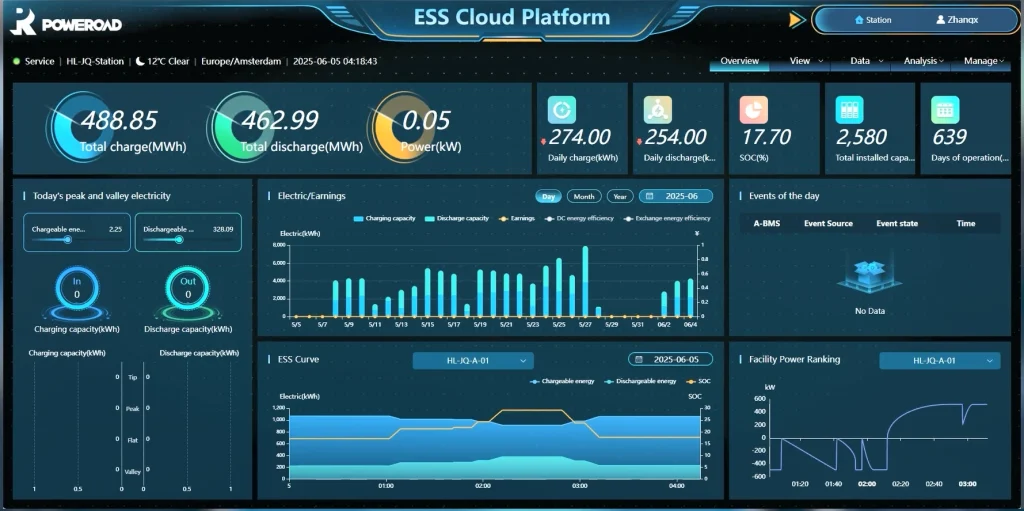The width and height of the screenshot is (1024, 511).
Task: Click the SOC pie chart icon
Action: [x=753, y=110]
